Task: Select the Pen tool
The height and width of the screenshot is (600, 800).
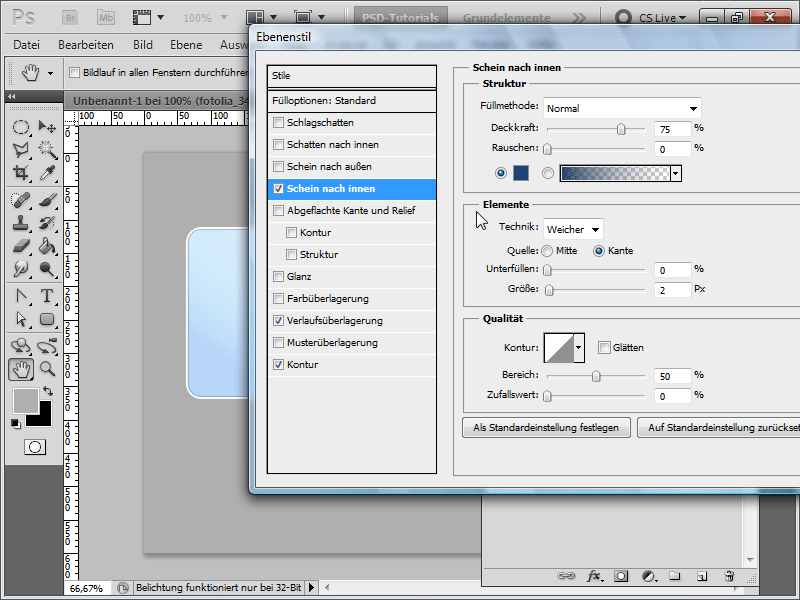Action: coord(20,296)
